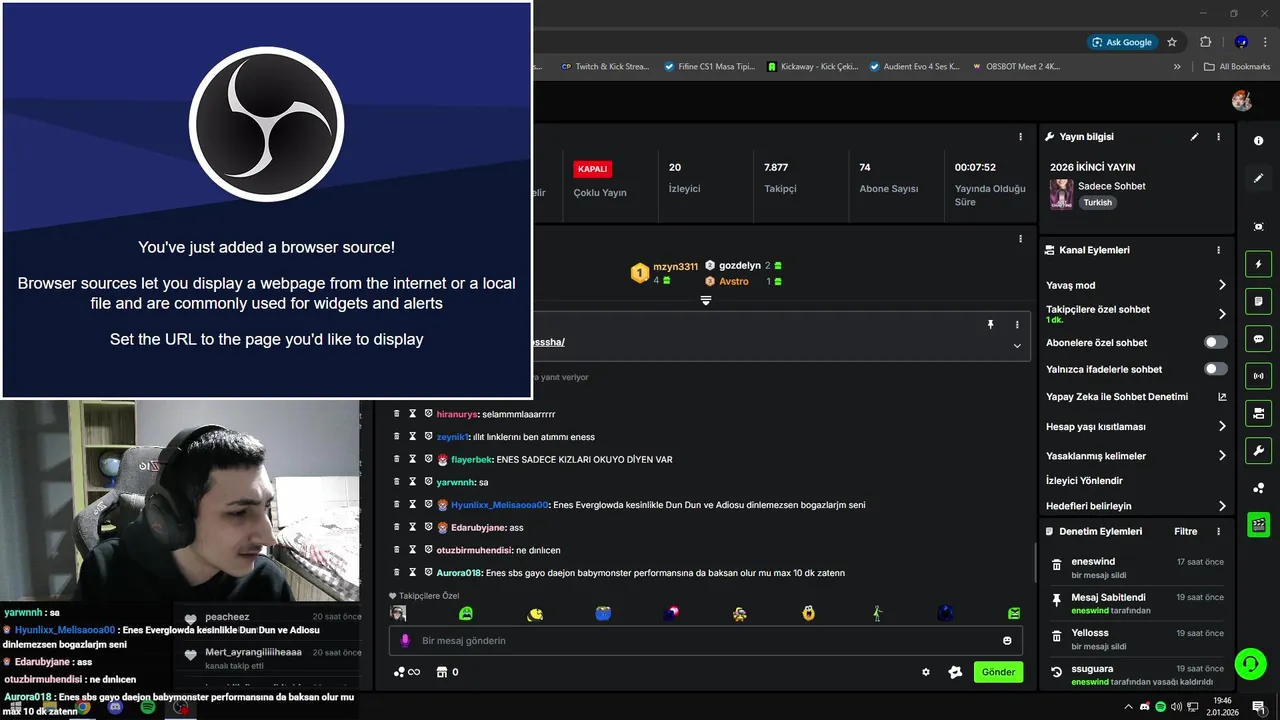
Task: Open Chrome extensions puzzle icon
Action: (x=1205, y=42)
